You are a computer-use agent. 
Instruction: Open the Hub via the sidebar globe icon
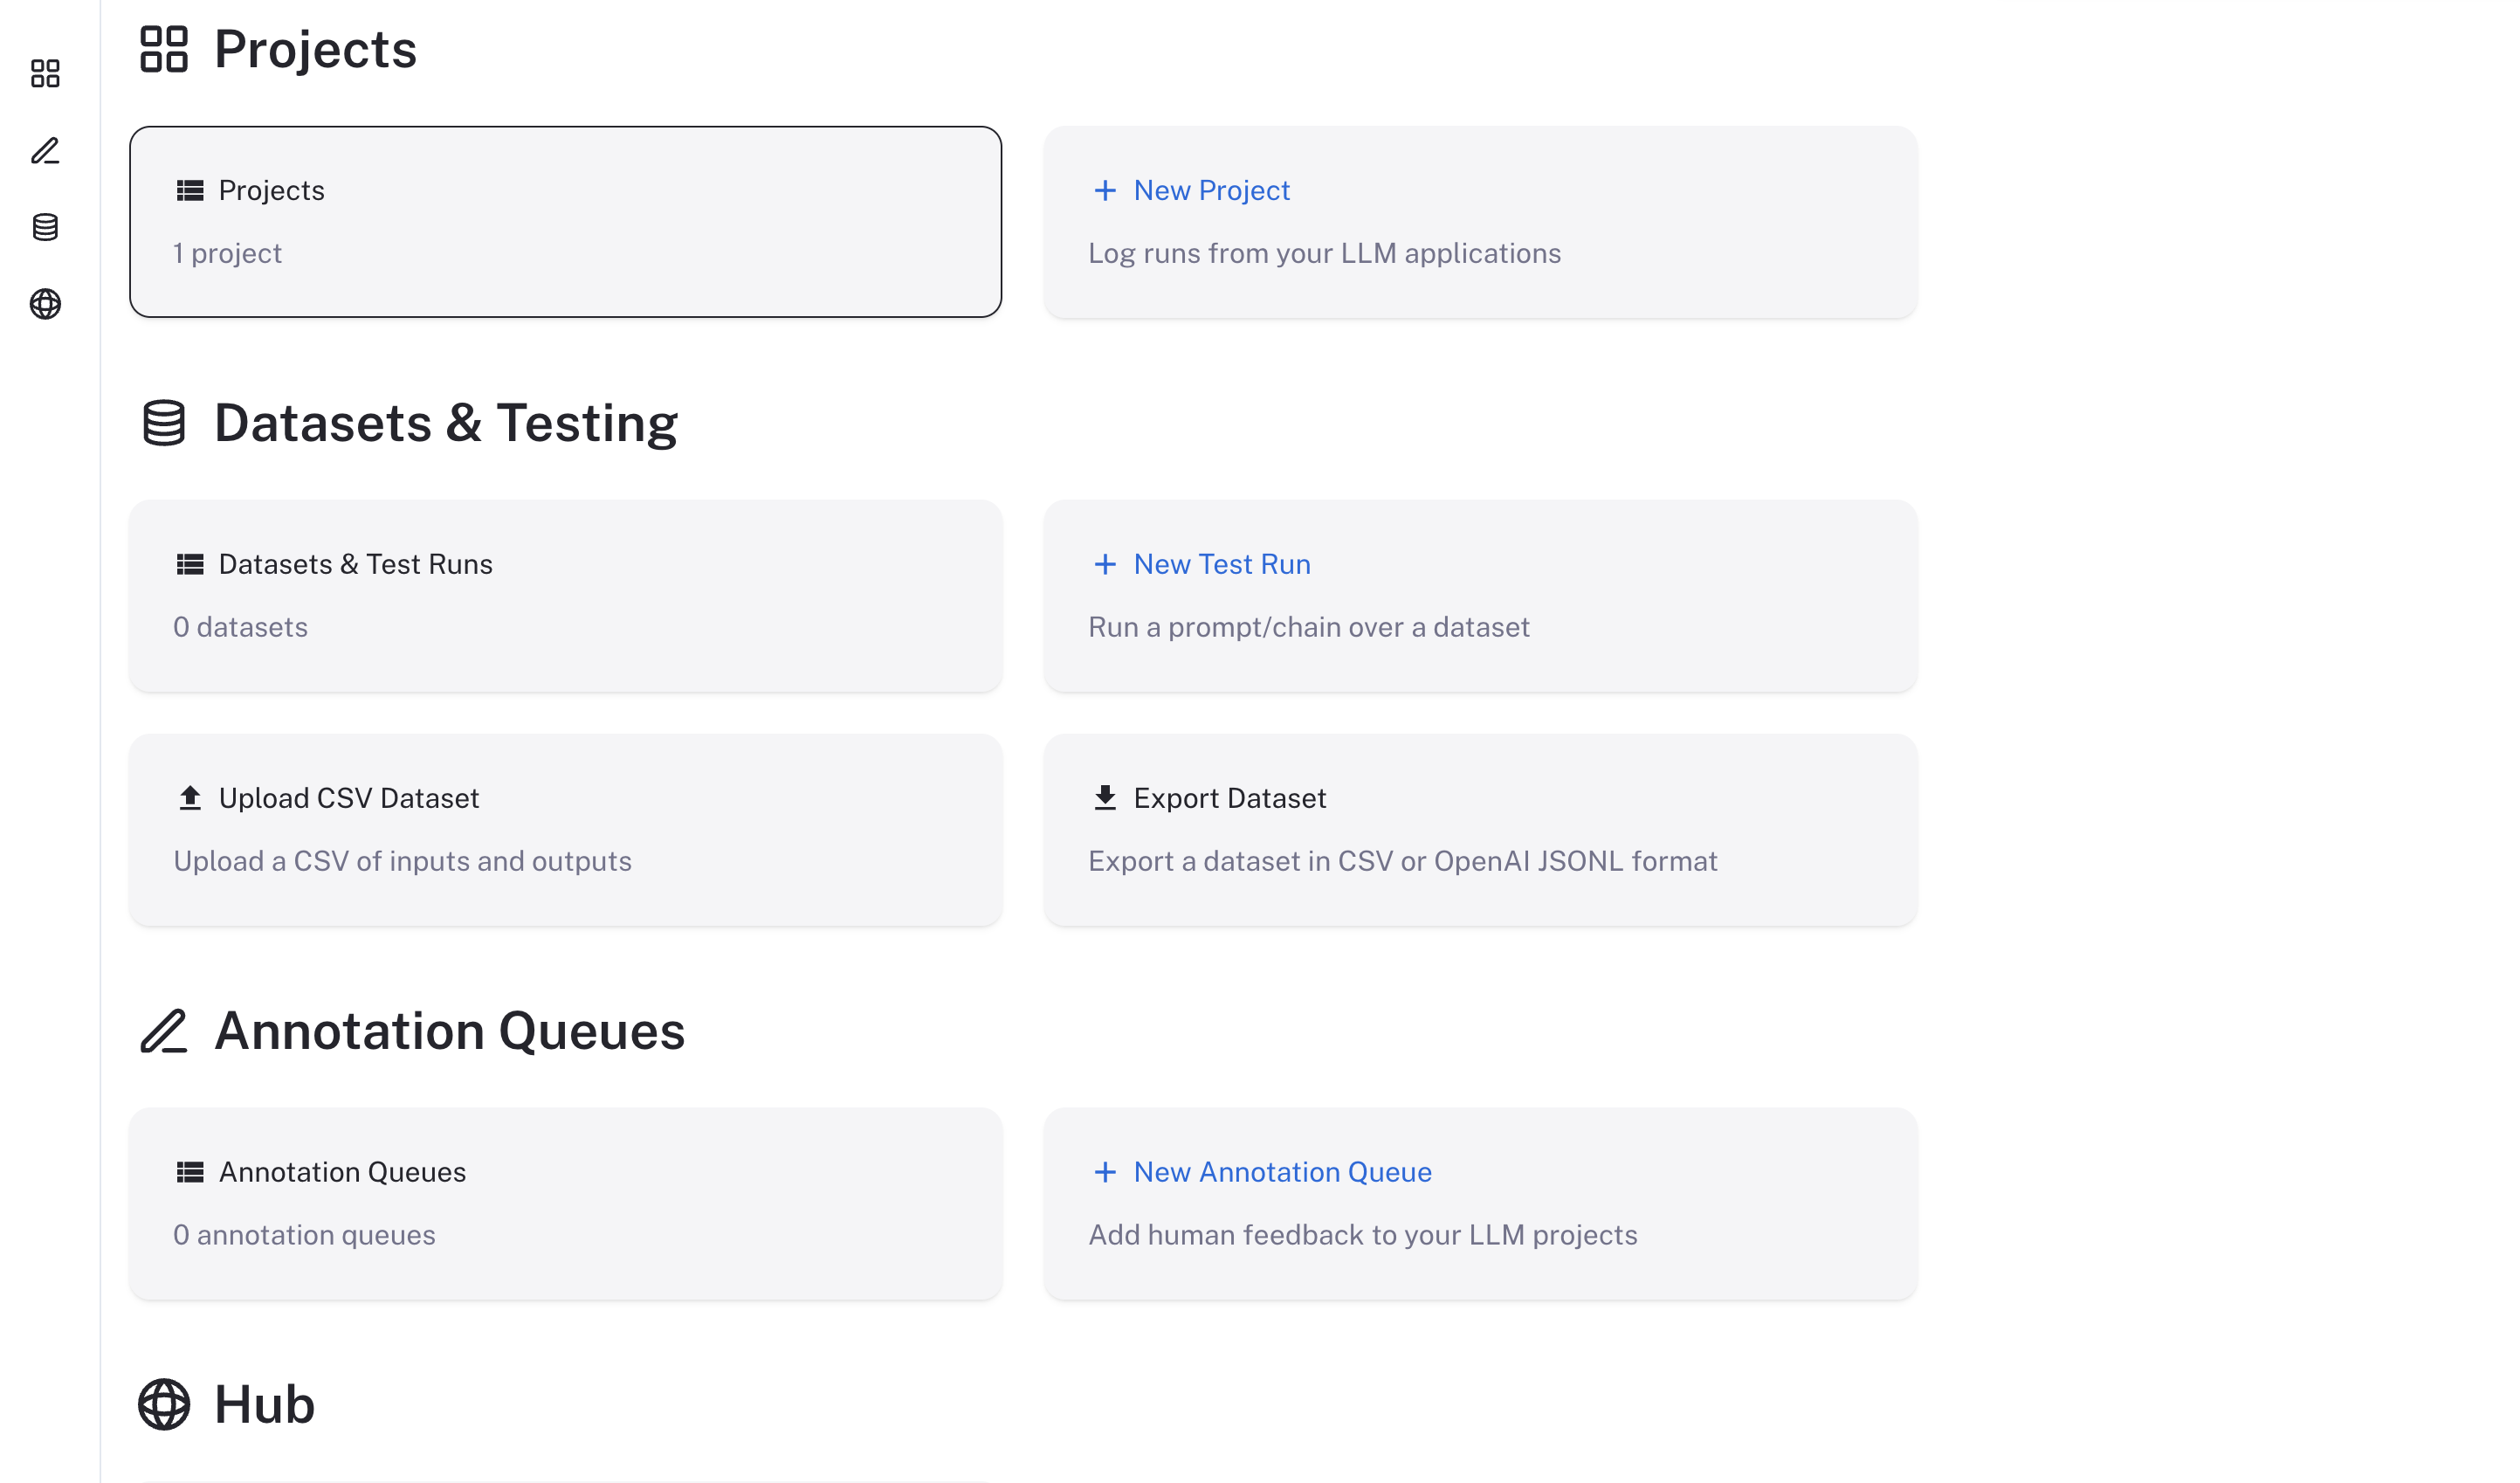[45, 305]
